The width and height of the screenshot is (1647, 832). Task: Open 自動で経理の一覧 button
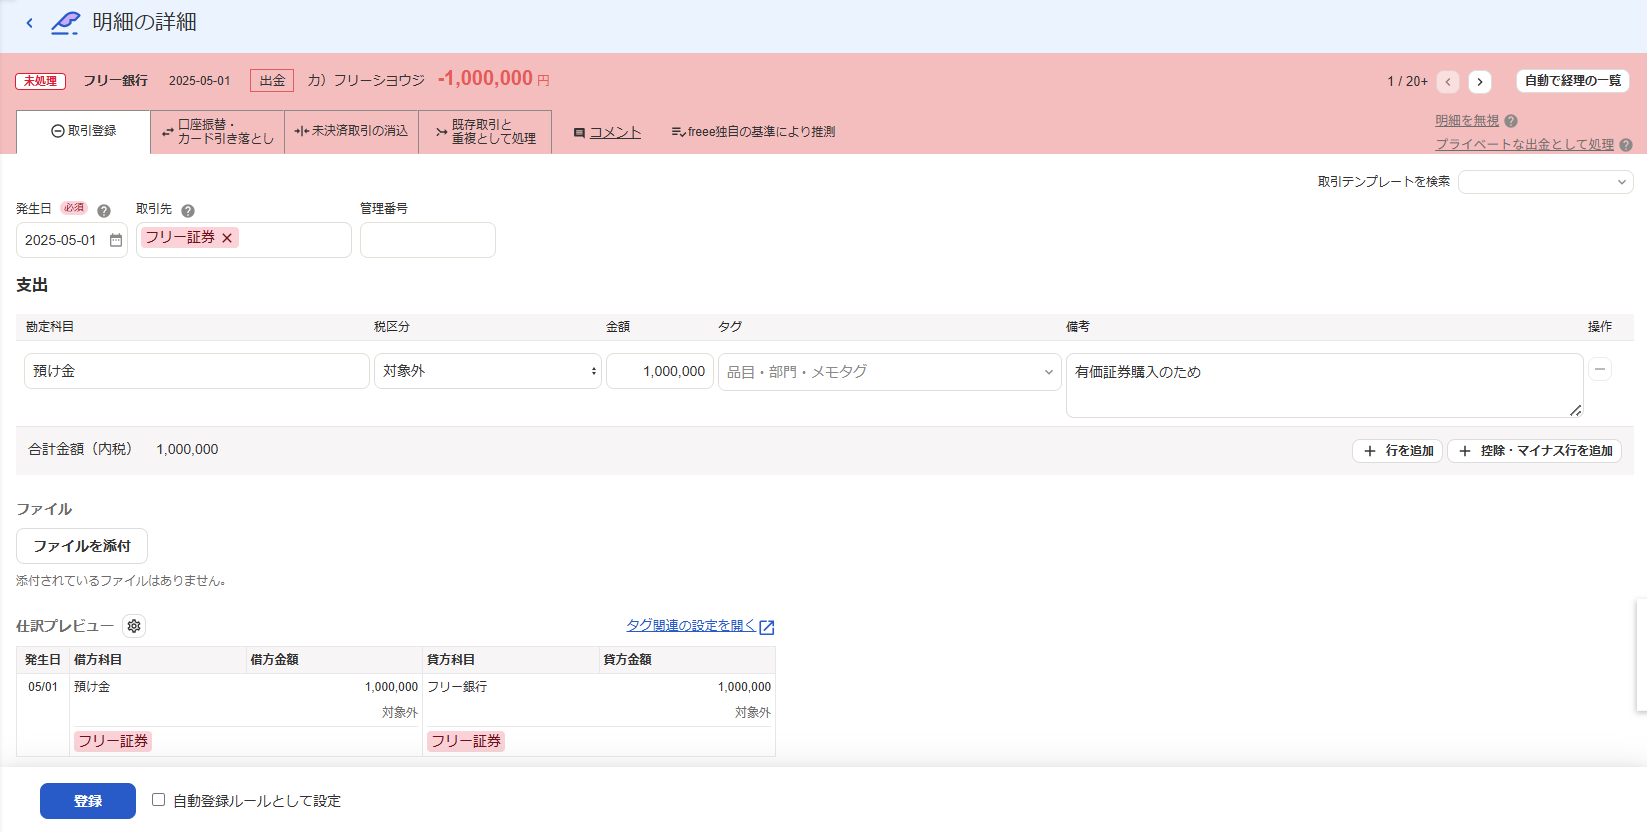coord(1573,81)
